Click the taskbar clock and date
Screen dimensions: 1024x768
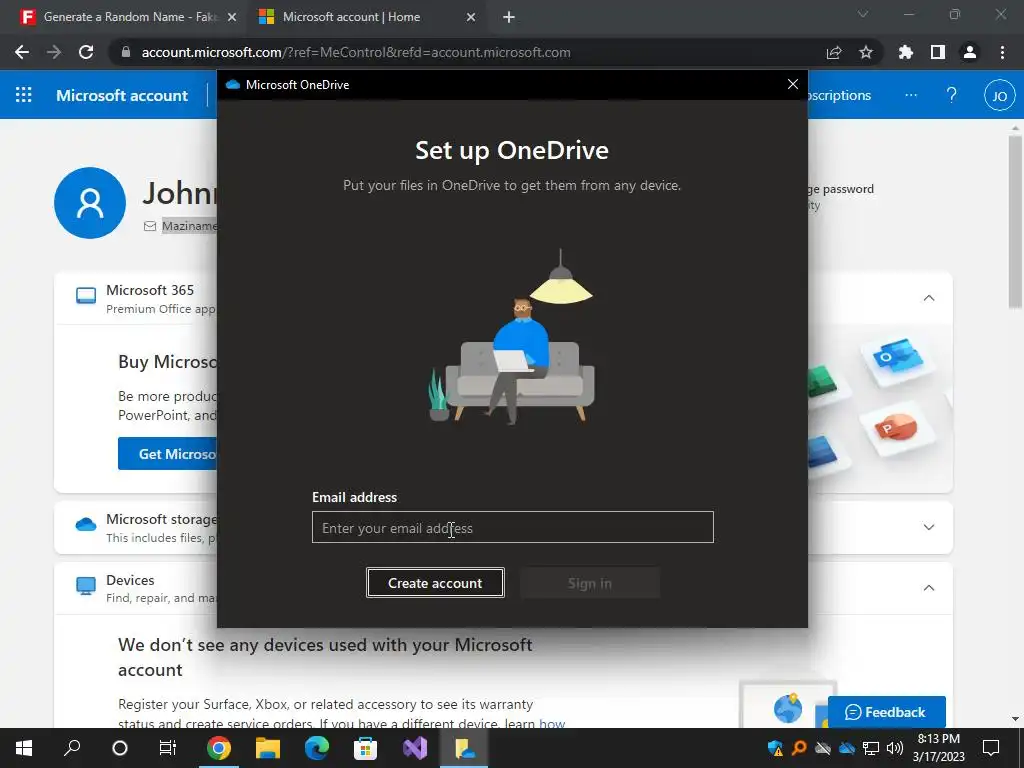(938, 748)
